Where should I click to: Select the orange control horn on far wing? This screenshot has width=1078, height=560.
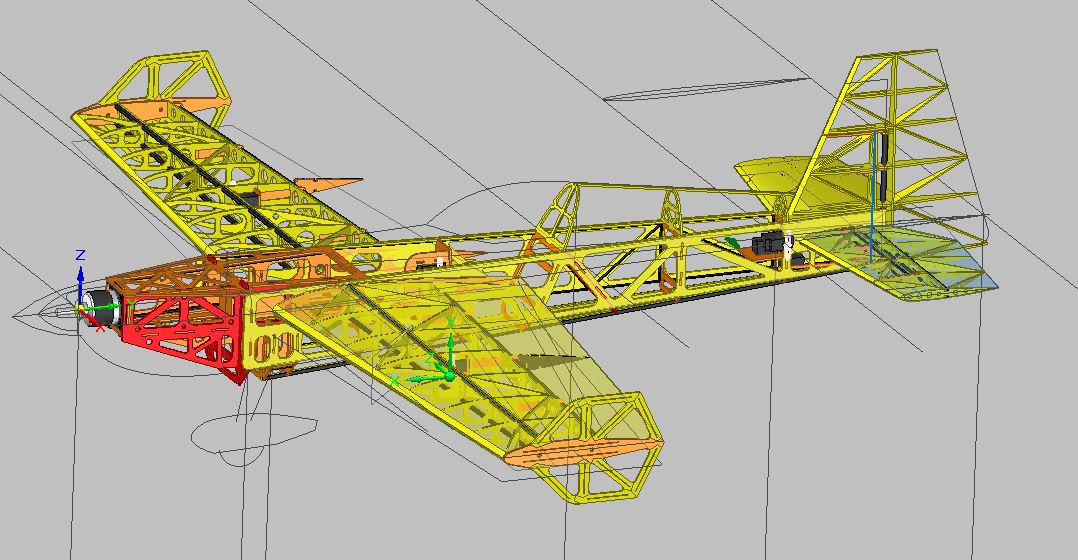click(x=330, y=183)
